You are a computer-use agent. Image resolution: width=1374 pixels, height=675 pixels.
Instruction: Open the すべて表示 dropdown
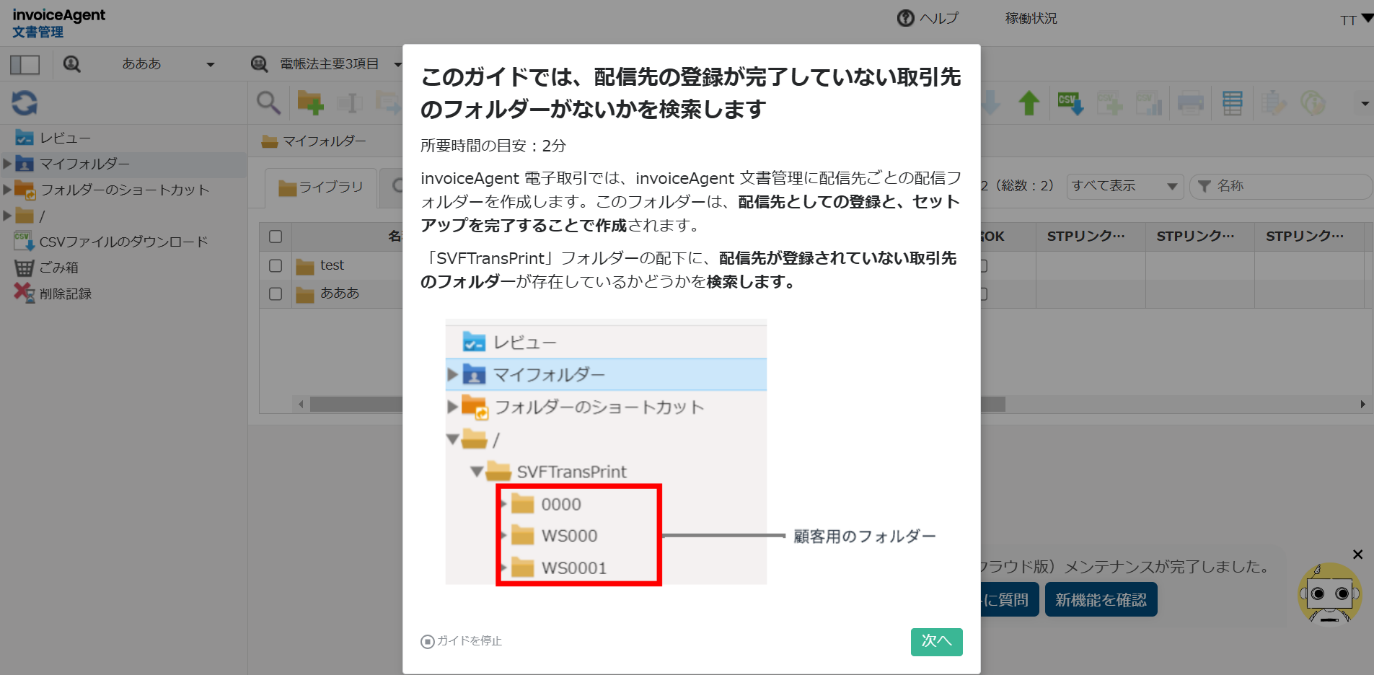pos(1124,186)
